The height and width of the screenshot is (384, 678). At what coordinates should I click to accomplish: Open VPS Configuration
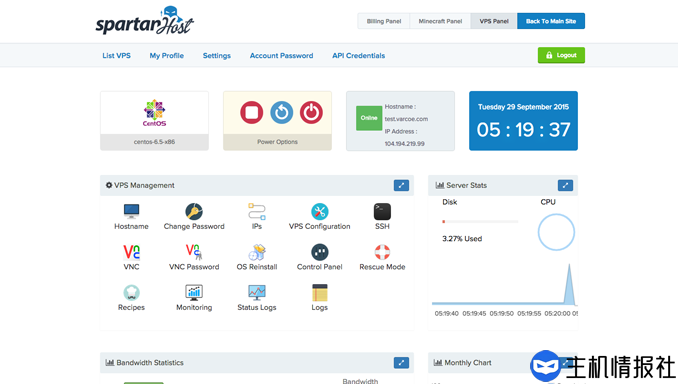point(320,211)
